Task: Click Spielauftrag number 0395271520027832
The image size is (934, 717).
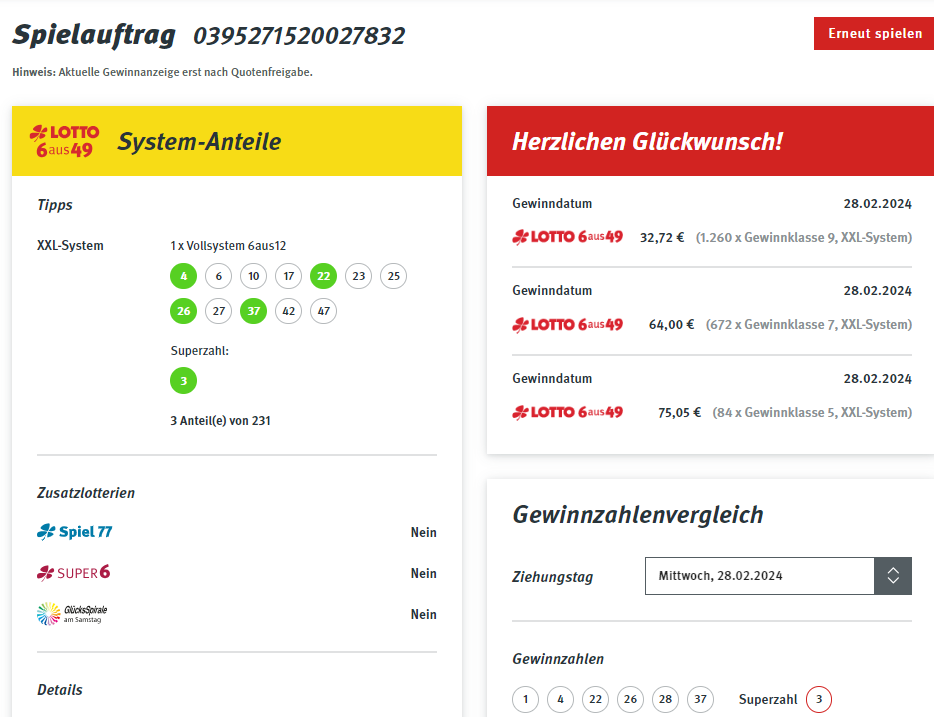Action: pos(299,36)
